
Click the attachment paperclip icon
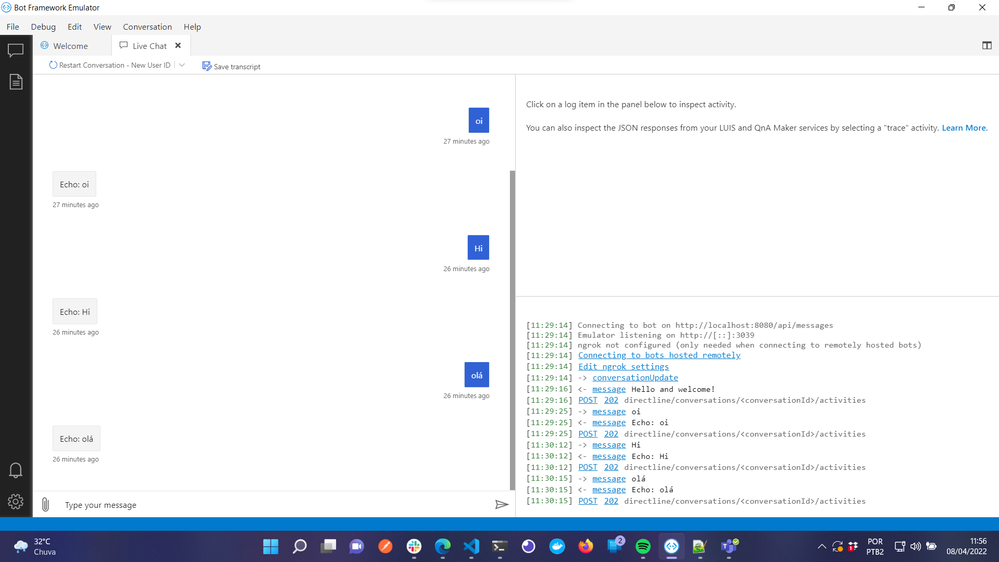[x=45, y=505]
